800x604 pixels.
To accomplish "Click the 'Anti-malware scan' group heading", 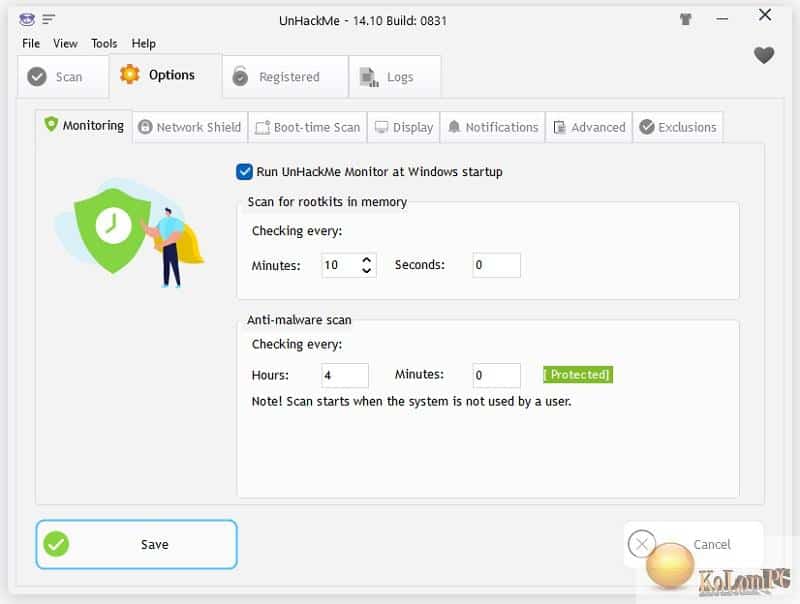I will (x=299, y=320).
